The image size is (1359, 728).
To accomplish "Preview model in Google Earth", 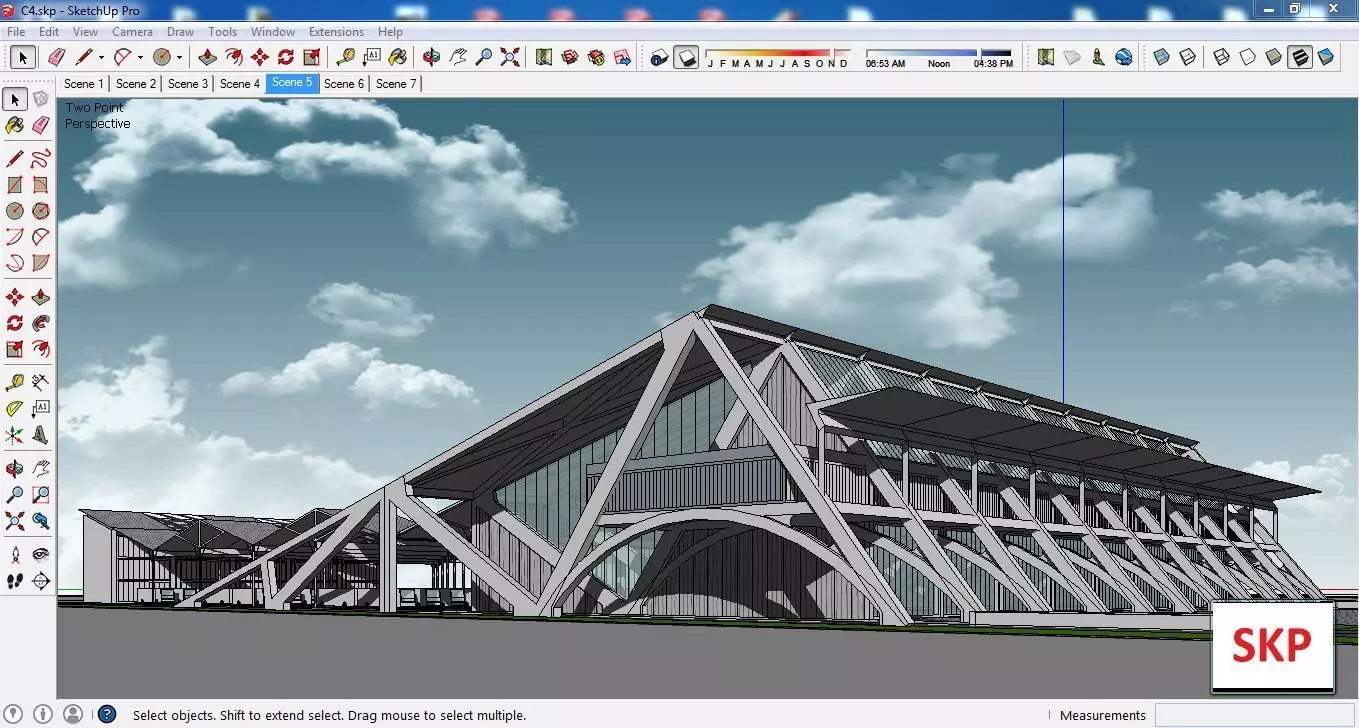I will click(1124, 57).
